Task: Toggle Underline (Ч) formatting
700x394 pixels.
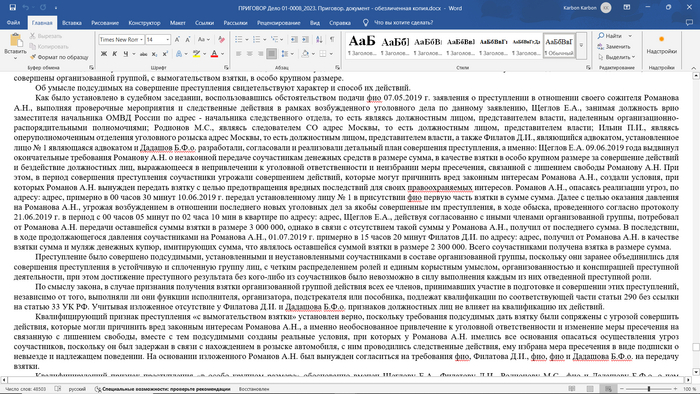Action: click(125, 54)
